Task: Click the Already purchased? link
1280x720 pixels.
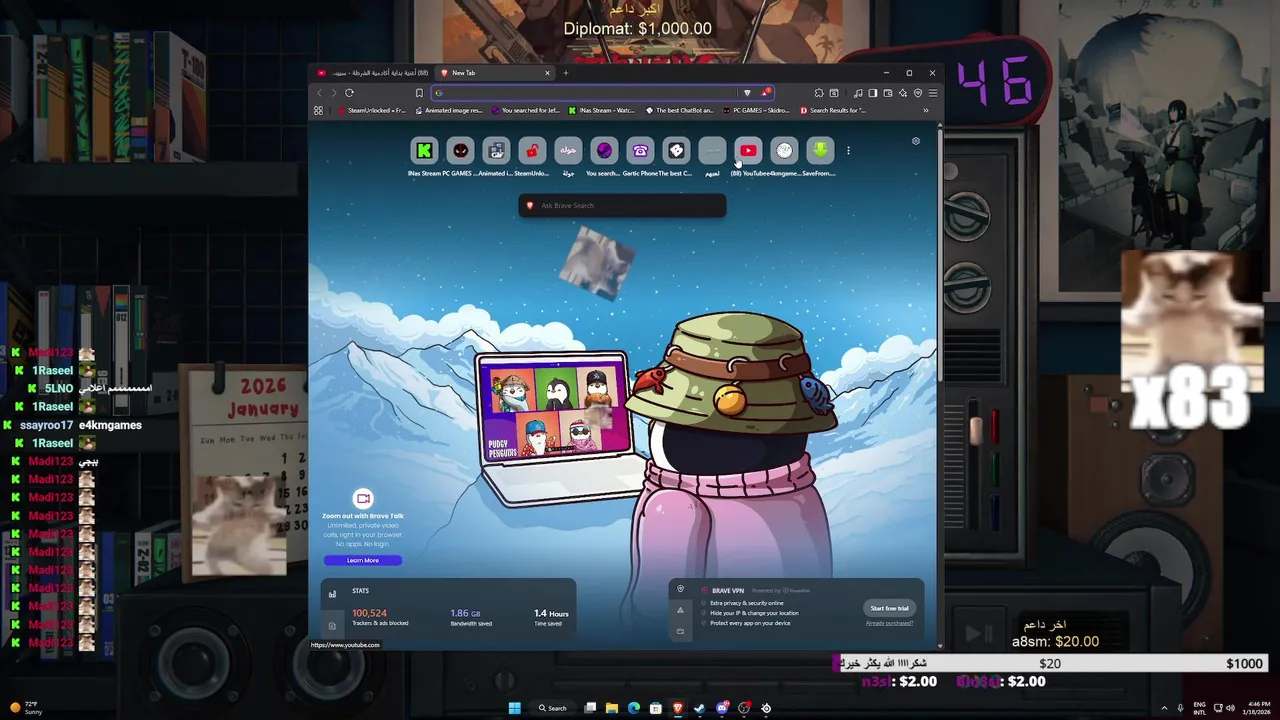Action: [889, 623]
